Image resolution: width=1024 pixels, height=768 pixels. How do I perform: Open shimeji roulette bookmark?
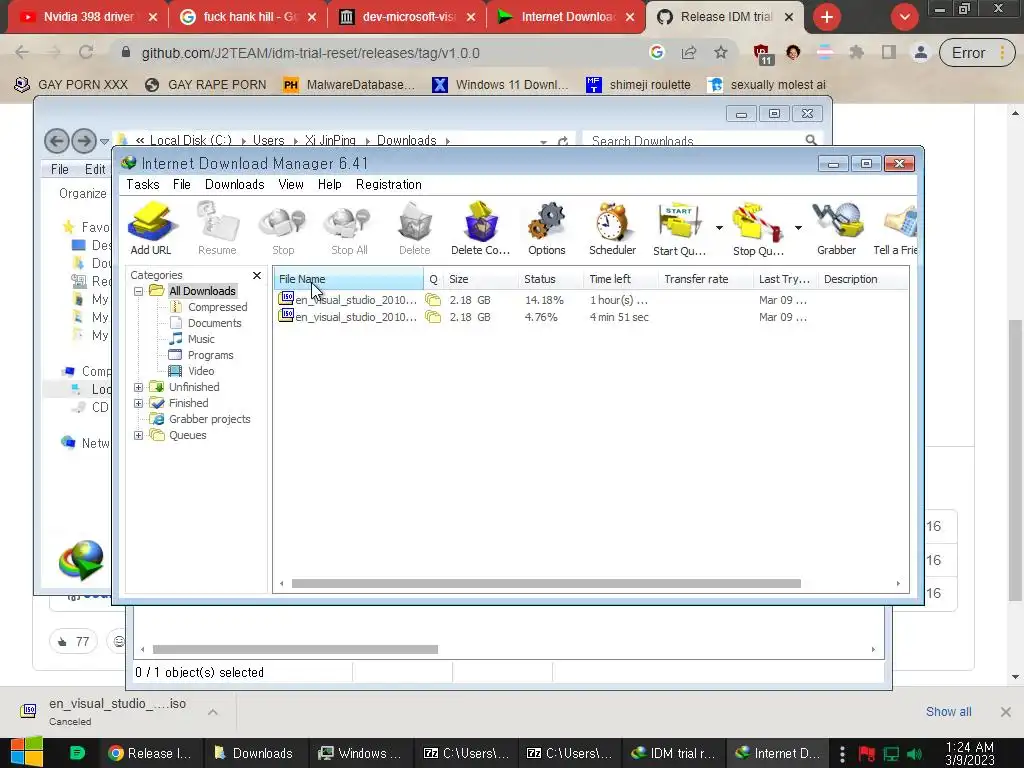pos(638,85)
